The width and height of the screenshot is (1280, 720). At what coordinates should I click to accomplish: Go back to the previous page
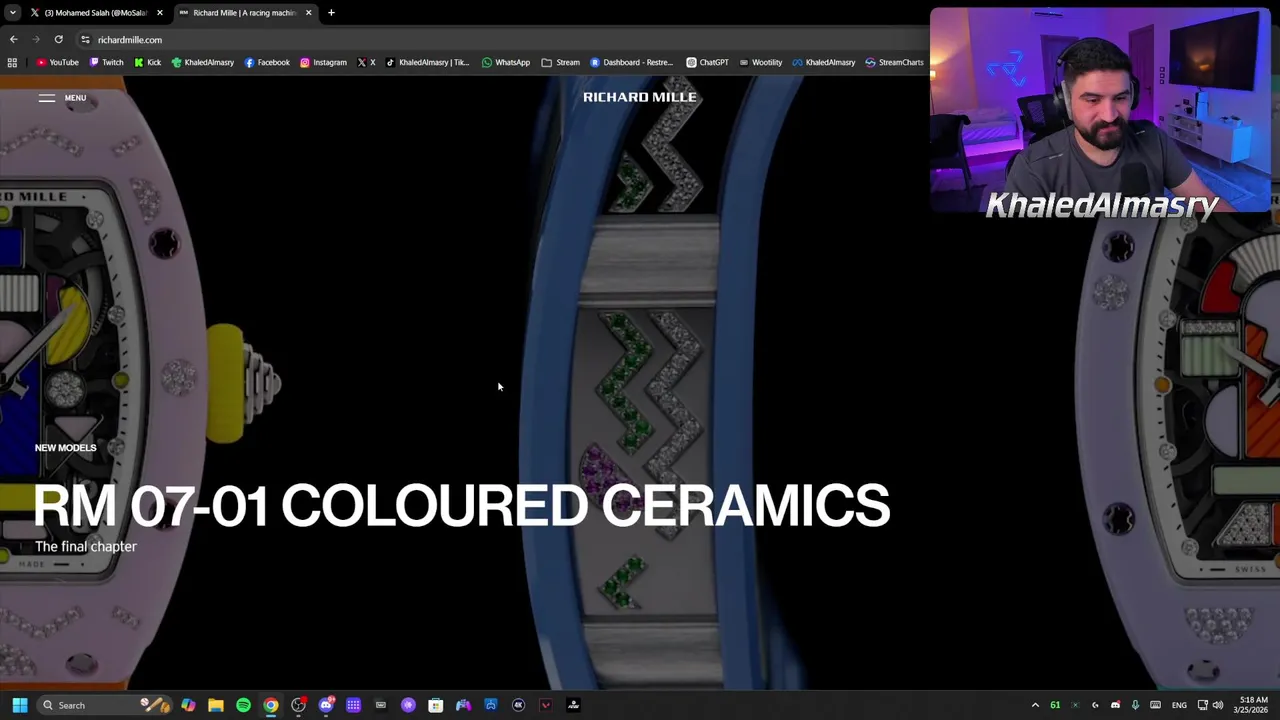pyautogui.click(x=13, y=40)
